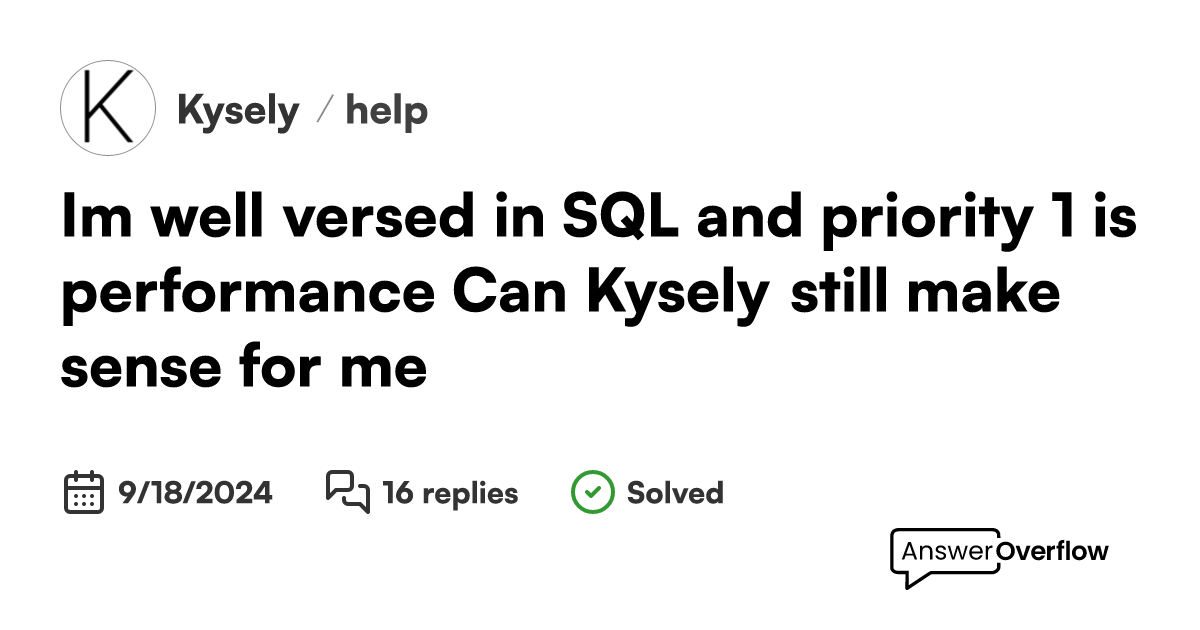Open the help channel link
The image size is (1200, 630).
coord(386,111)
